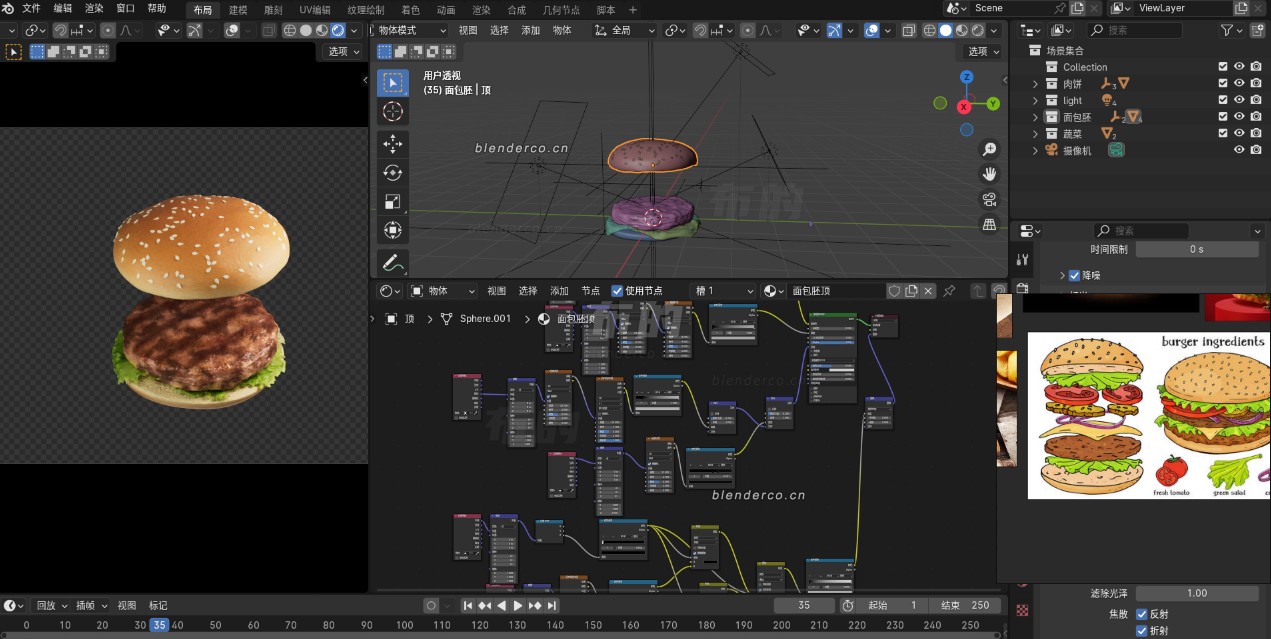
Task: Toggle the 反射 checkbox under 焦散
Action: pos(1142,614)
